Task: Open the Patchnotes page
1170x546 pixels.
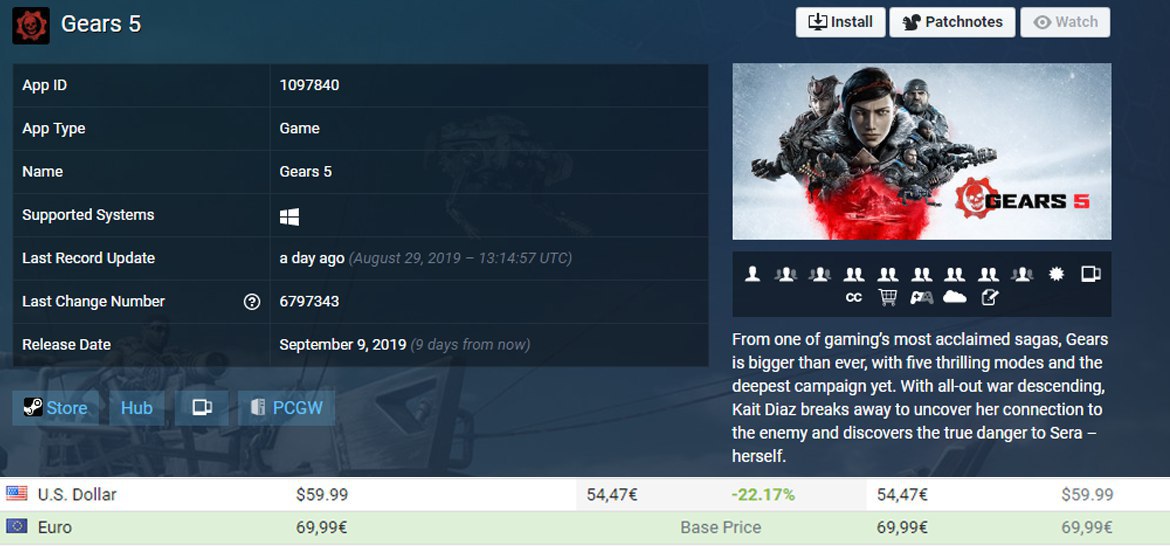Action: point(952,22)
